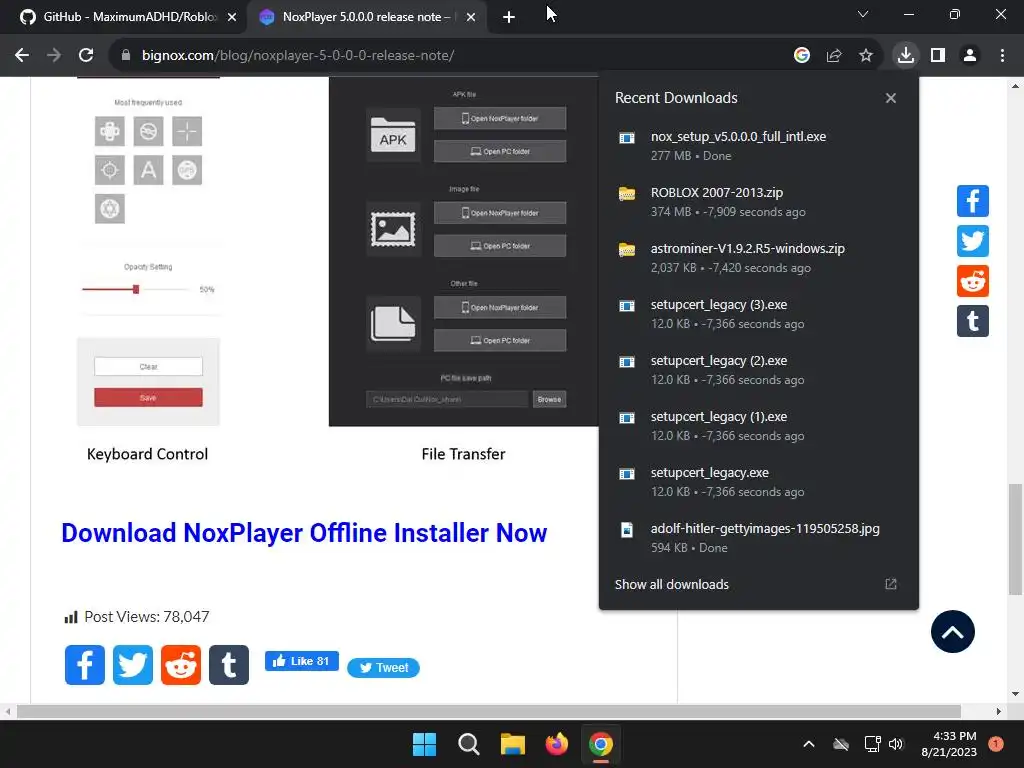Click the address bar URL
Screen dimensions: 1024x768
coord(298,56)
